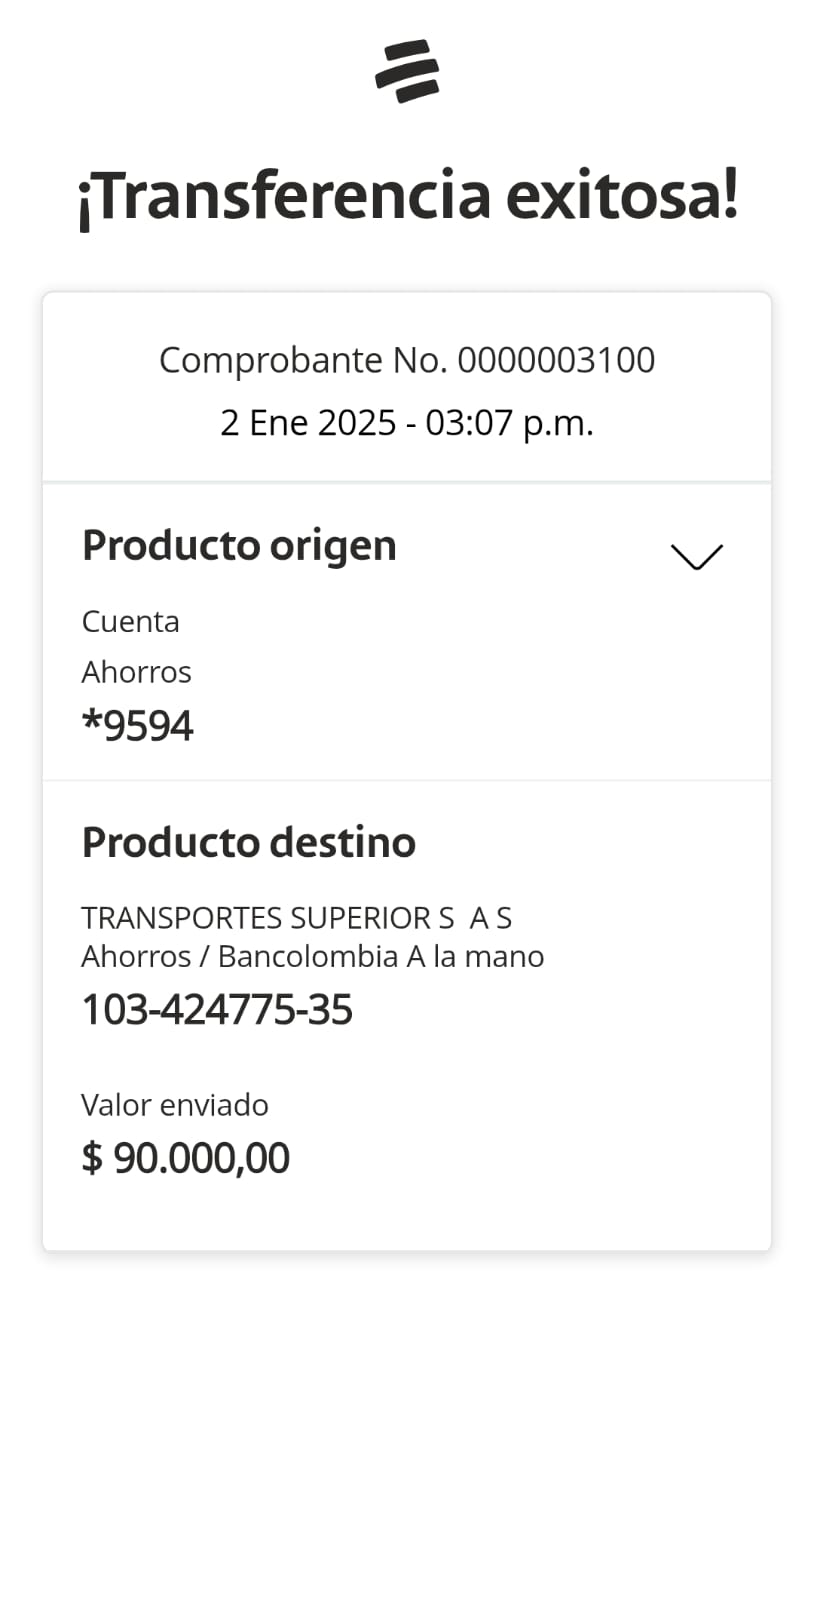Click the word exitosa! in the title
This screenshot has width=814, height=1600.
tap(621, 195)
